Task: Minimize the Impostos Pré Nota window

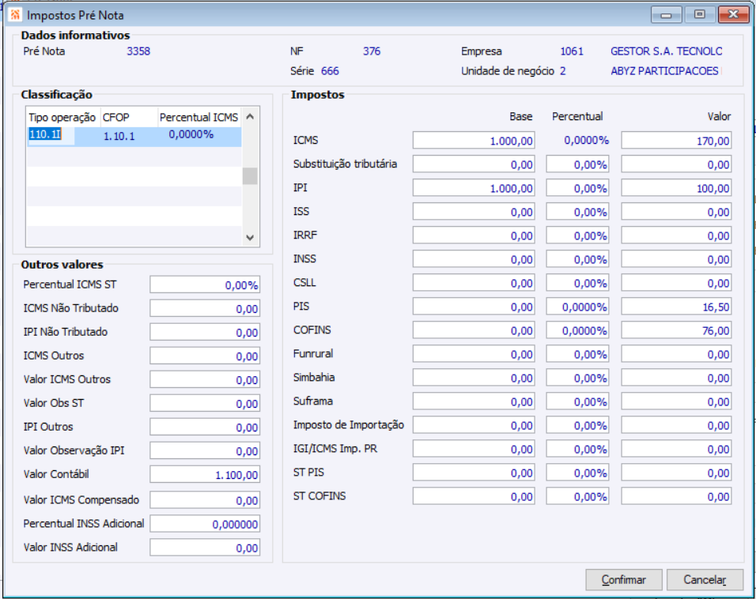Action: (666, 14)
